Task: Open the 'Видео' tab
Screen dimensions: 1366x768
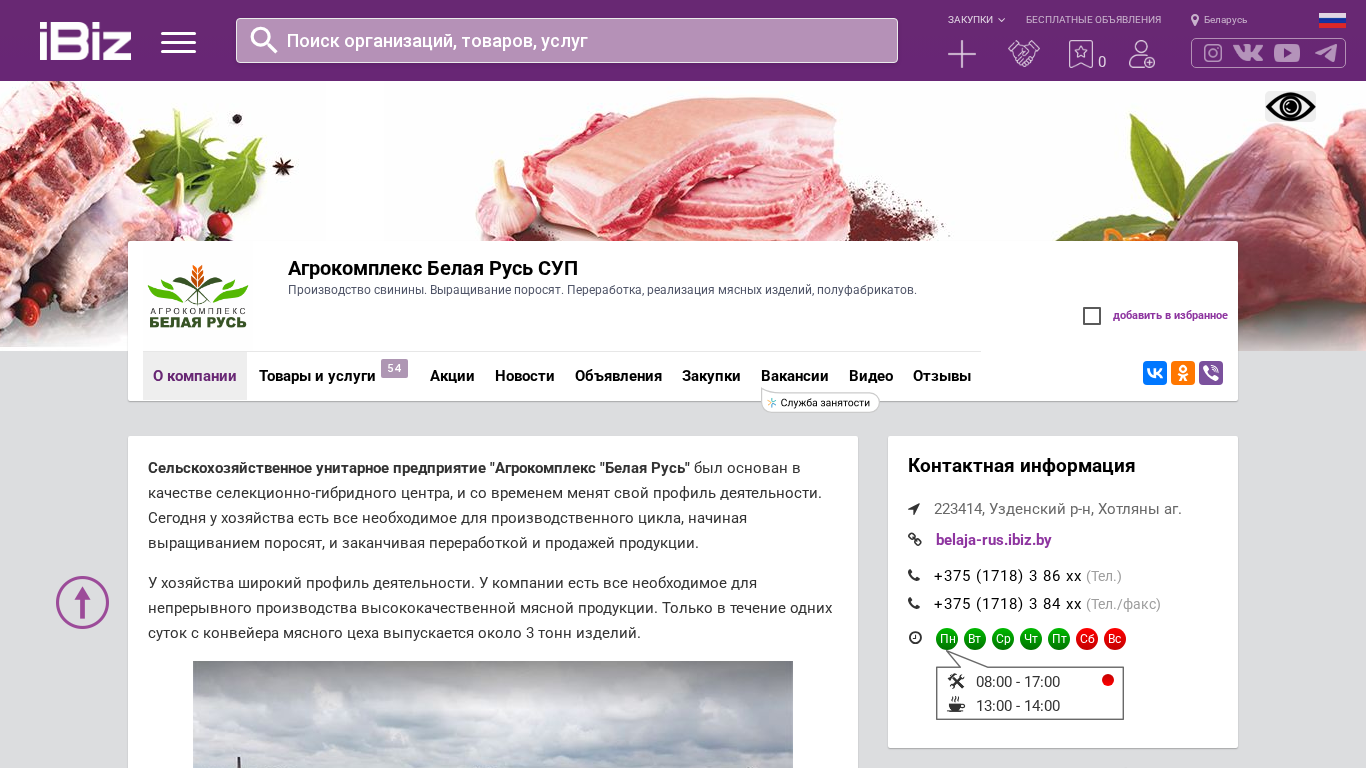Action: 871,376
